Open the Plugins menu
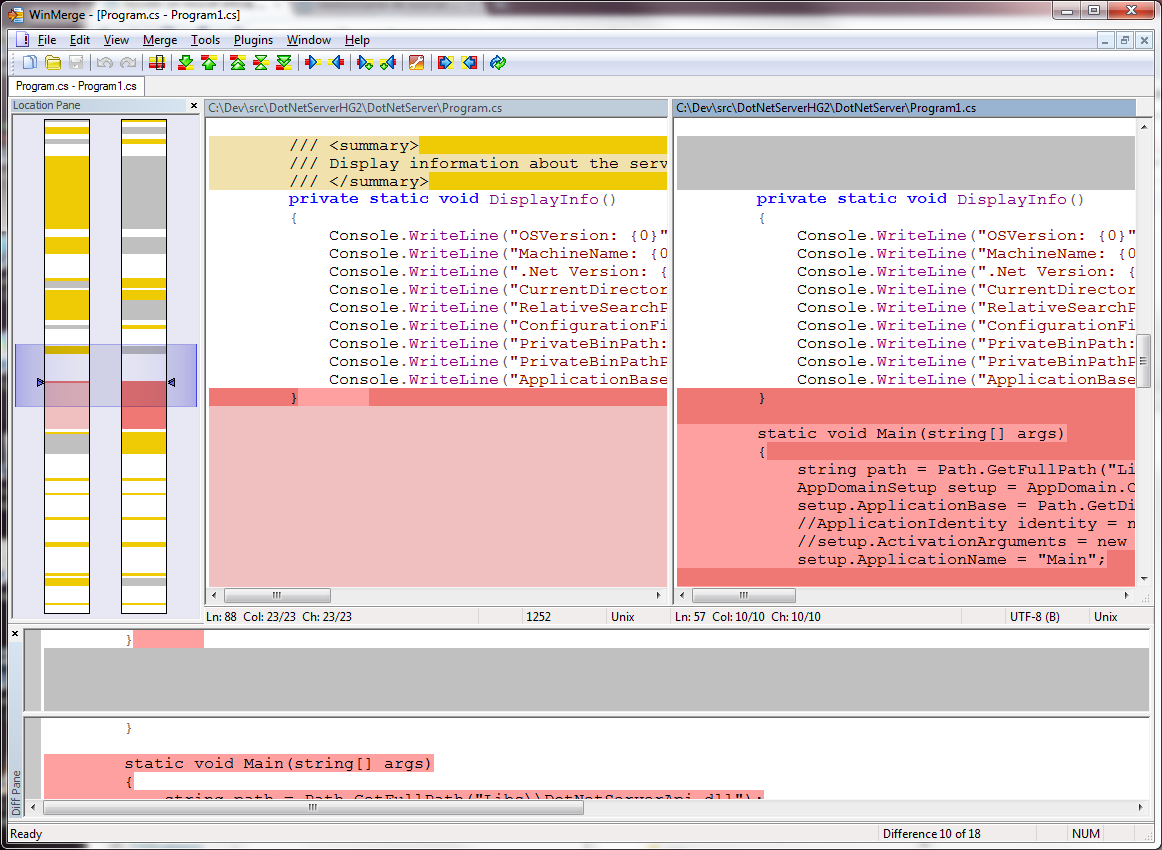The width and height of the screenshot is (1162, 850). [253, 40]
